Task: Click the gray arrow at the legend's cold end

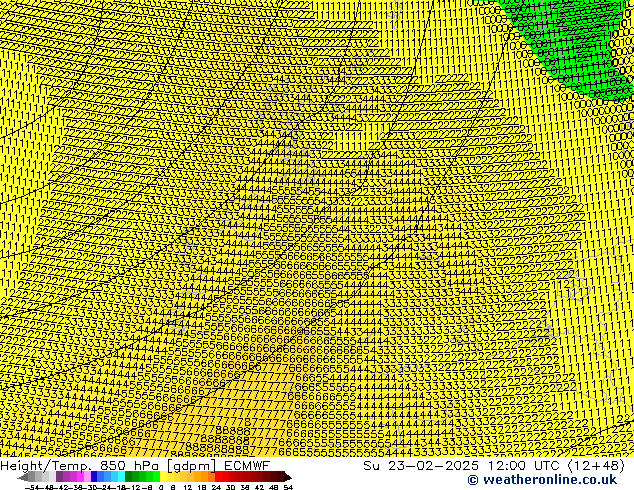Action: click(23, 477)
